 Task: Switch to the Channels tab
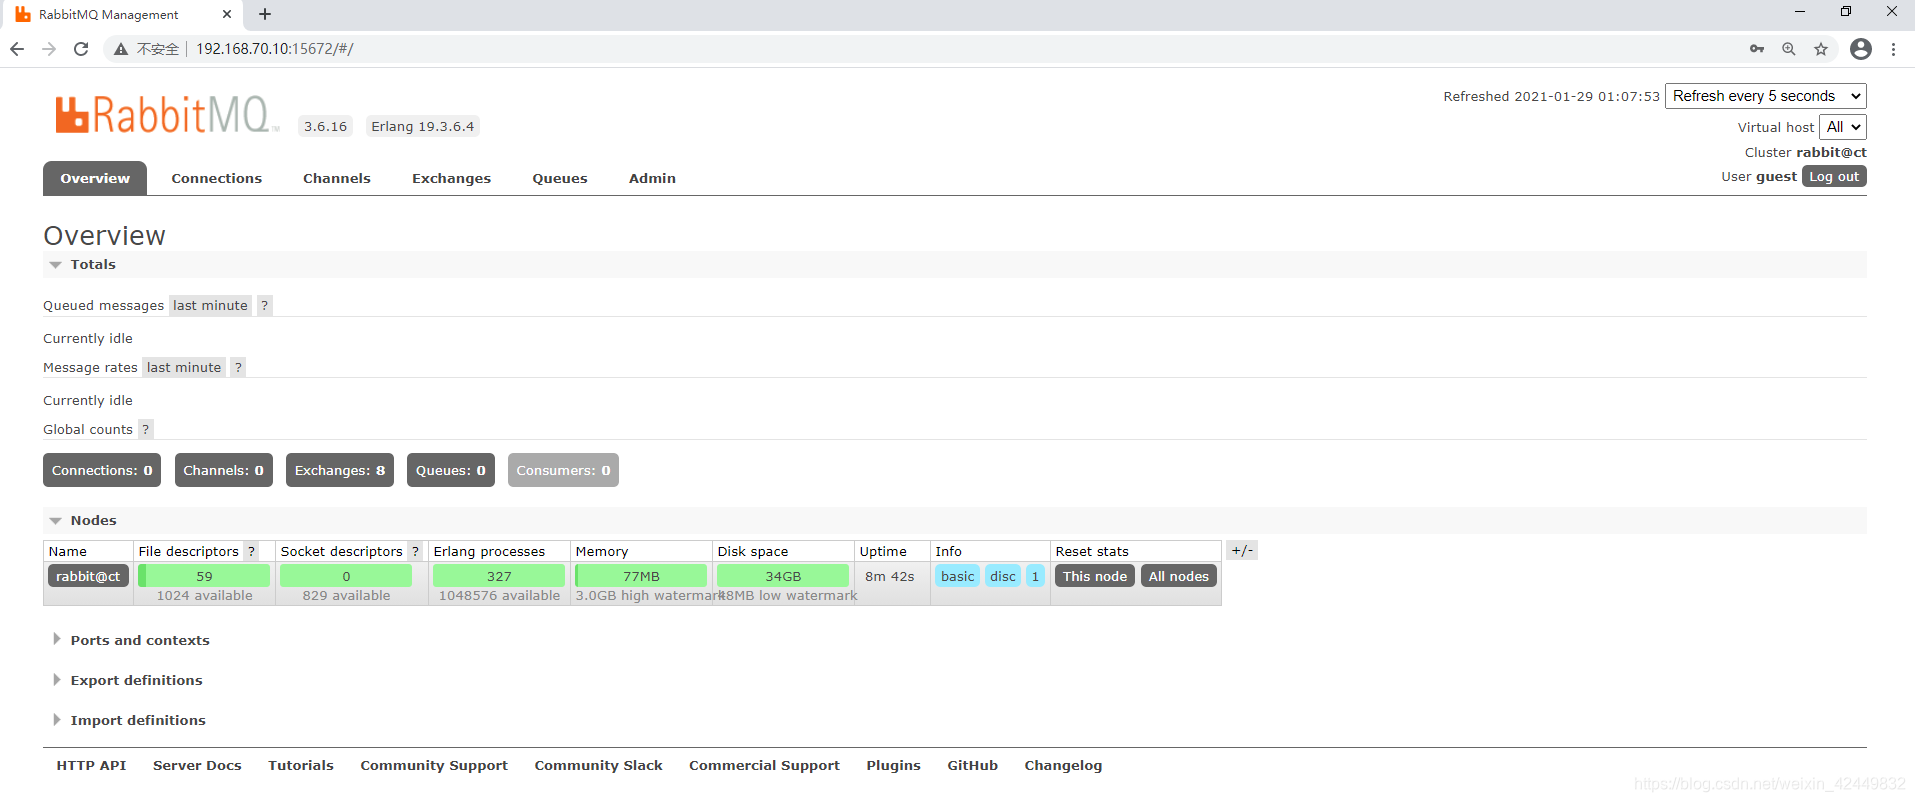coord(337,178)
